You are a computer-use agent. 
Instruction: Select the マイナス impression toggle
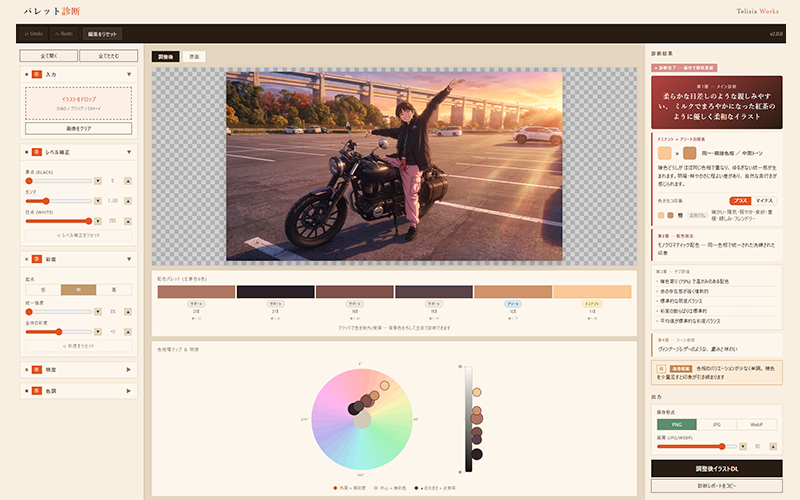(x=764, y=201)
